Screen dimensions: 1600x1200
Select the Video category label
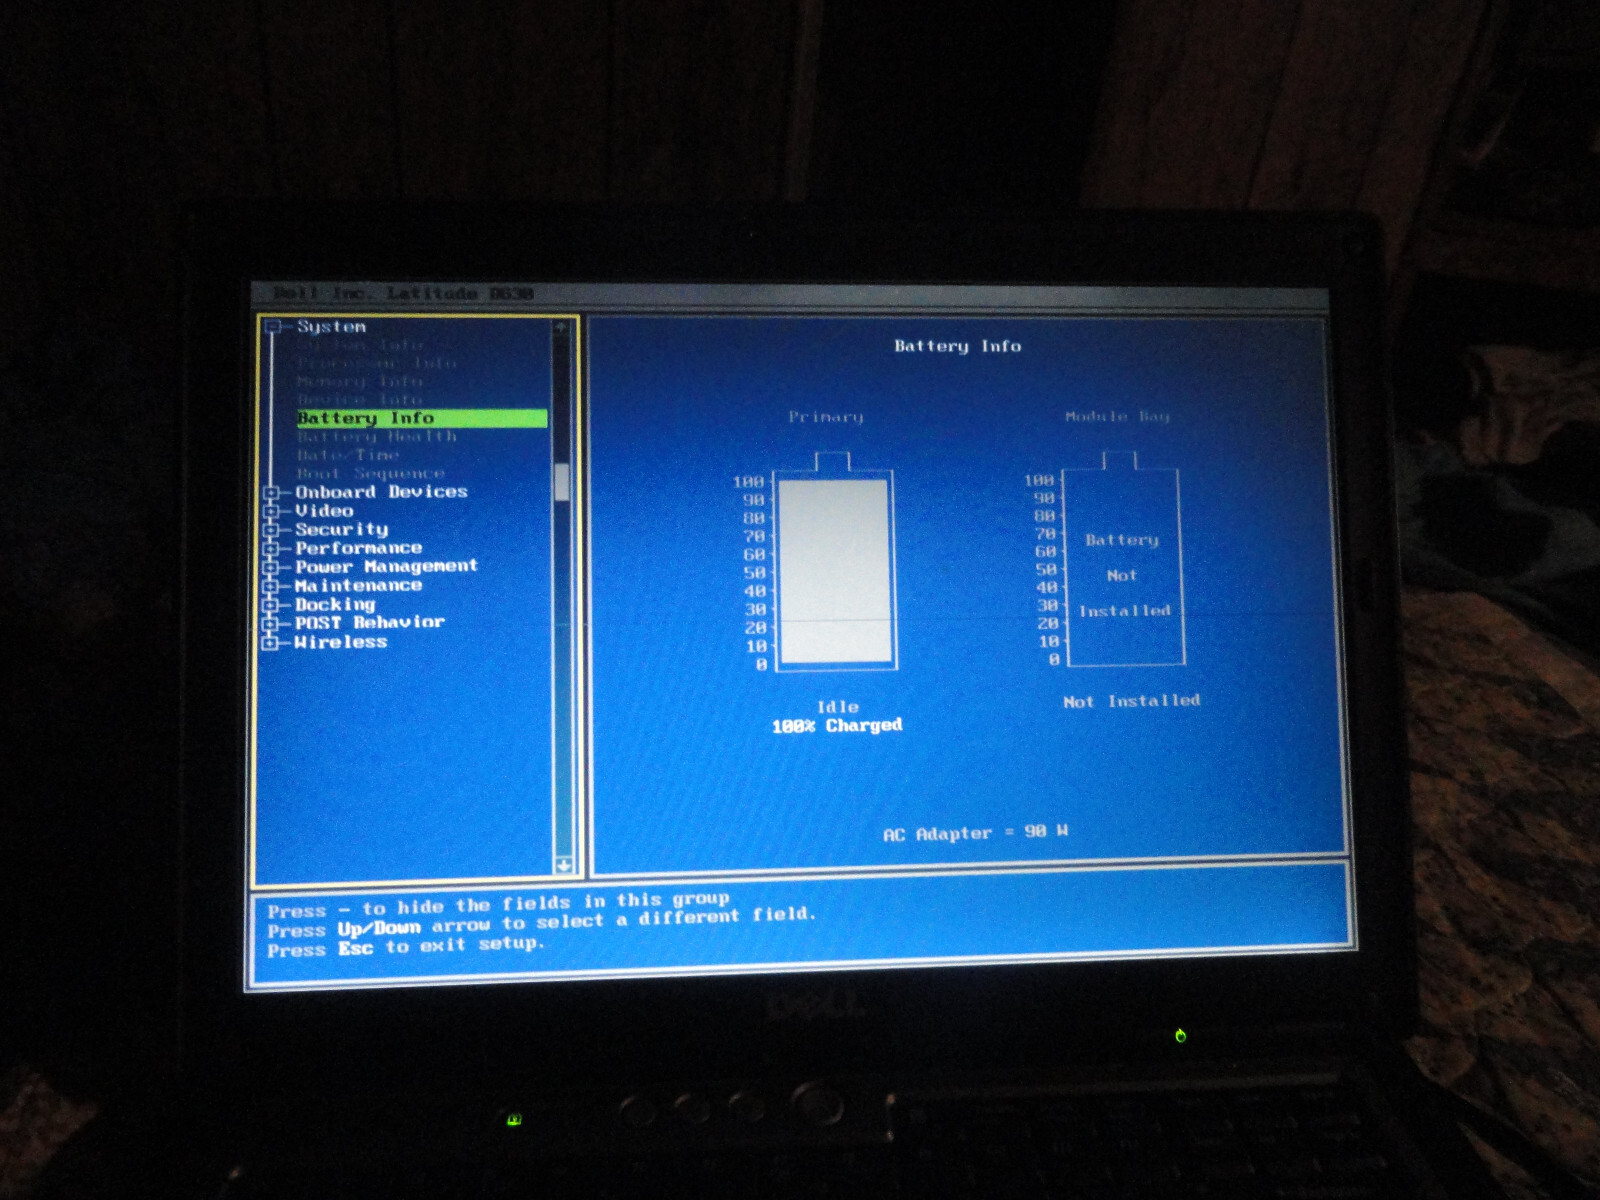324,511
